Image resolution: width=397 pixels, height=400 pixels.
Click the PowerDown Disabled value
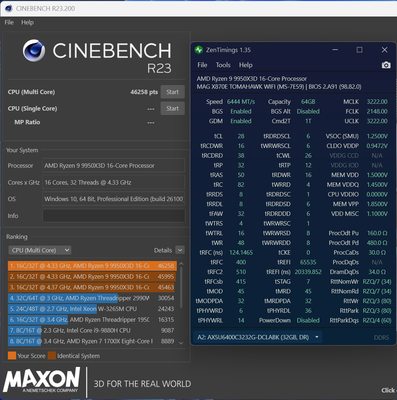(308, 320)
